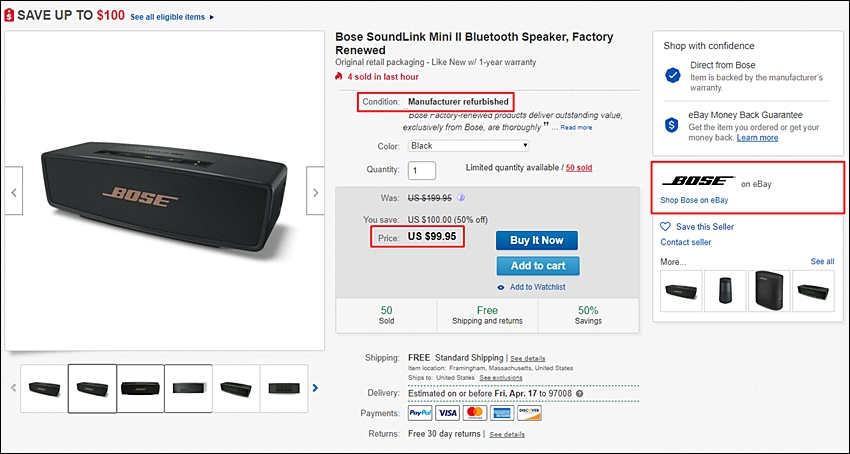
Task: Open the Shop Bose on eBay link
Action: [x=694, y=200]
